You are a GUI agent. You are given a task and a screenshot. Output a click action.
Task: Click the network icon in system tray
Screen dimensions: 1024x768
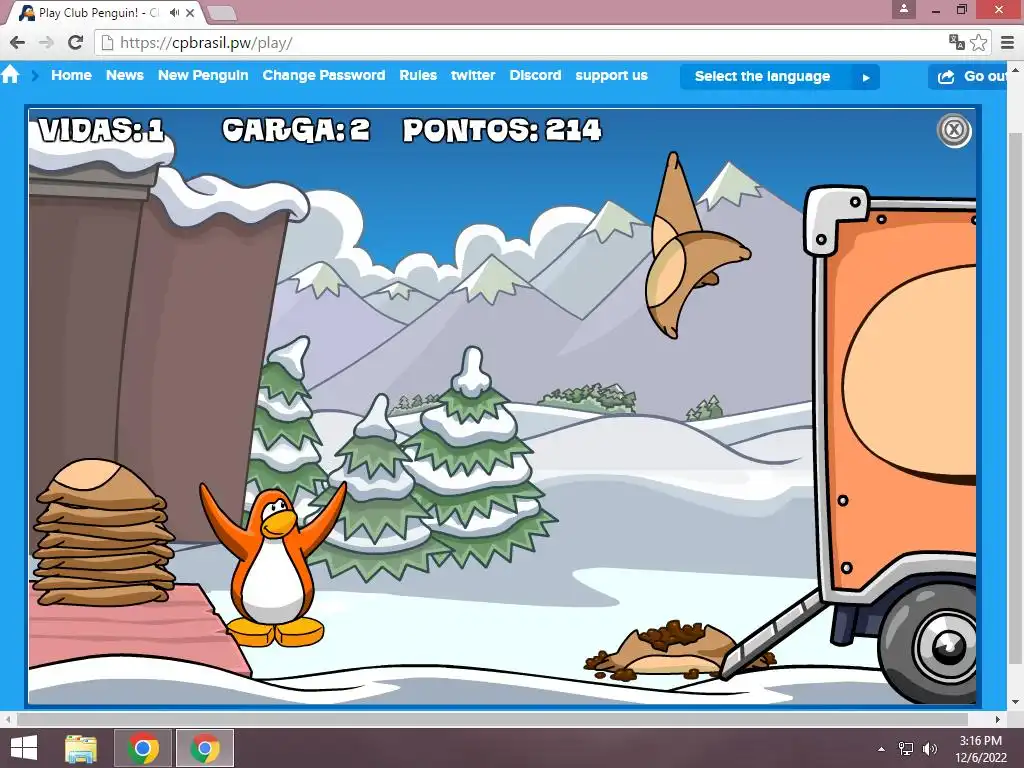tap(906, 749)
